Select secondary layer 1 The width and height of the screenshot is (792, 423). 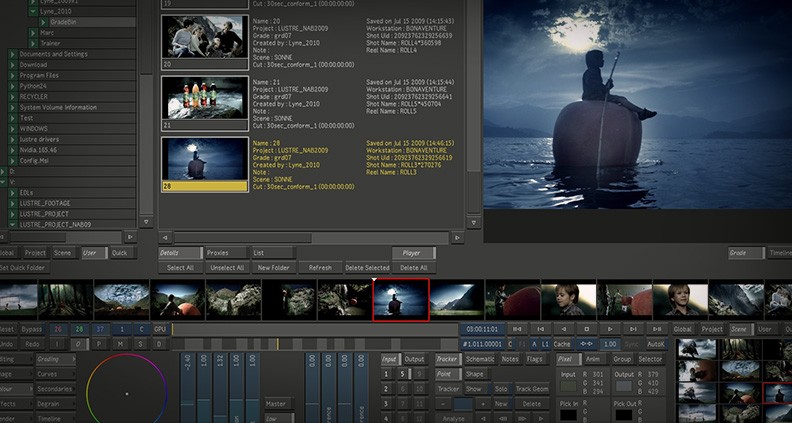[x=386, y=374]
